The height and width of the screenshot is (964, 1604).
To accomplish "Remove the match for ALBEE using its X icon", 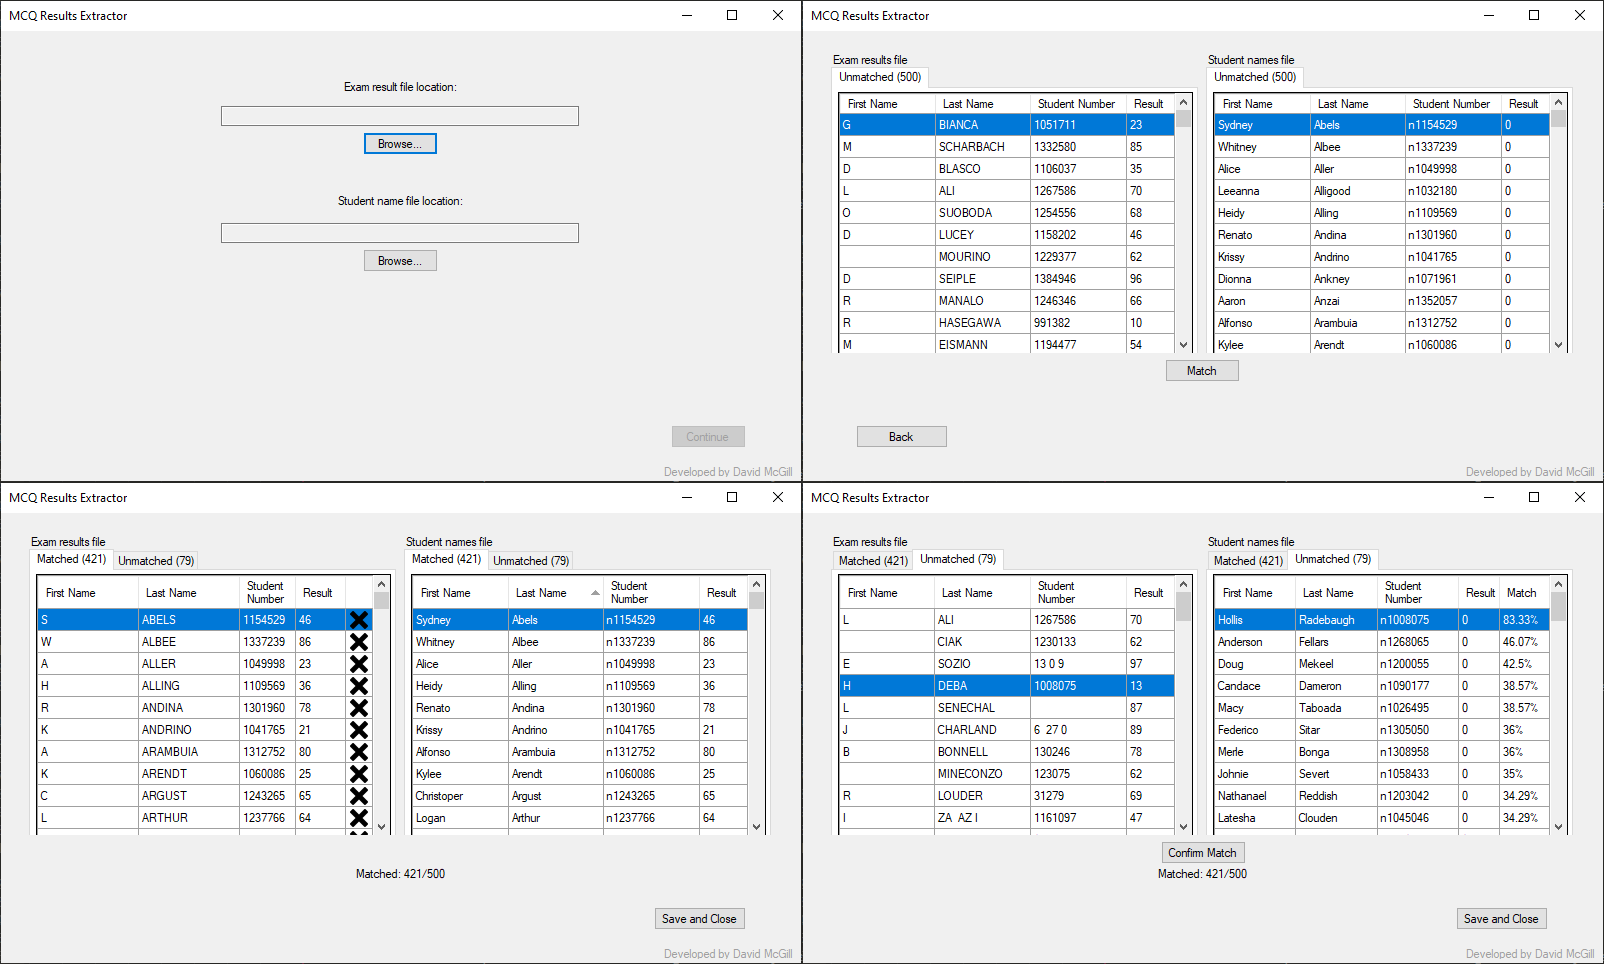I will (x=359, y=642).
